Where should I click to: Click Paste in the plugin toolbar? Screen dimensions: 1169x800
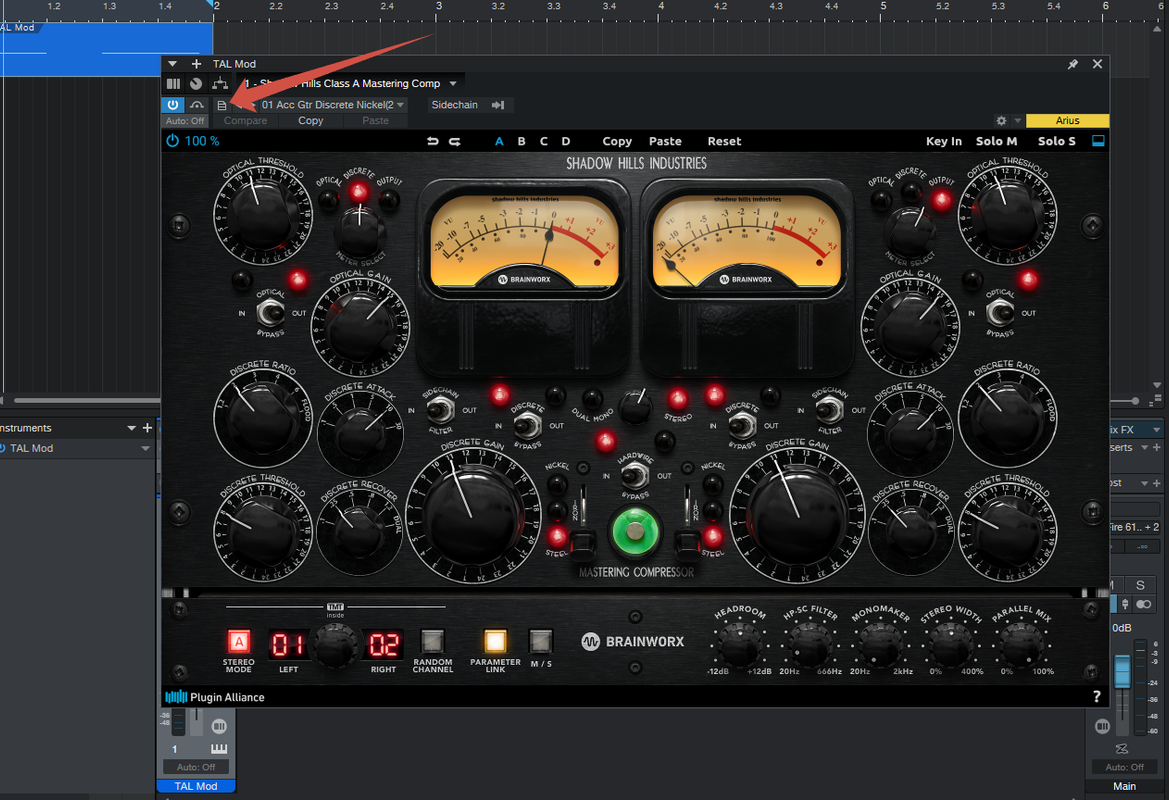pos(665,141)
